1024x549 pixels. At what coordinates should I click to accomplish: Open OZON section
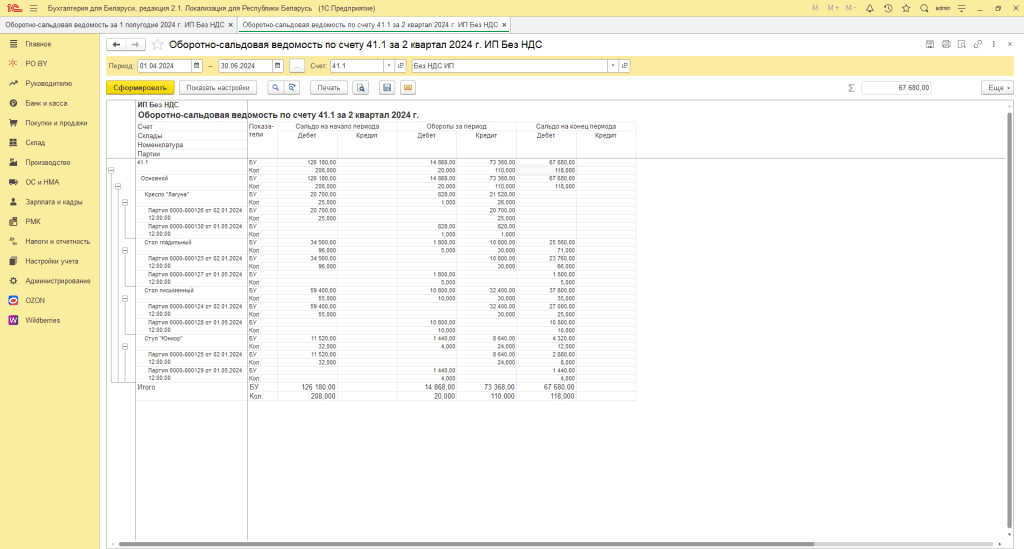(x=35, y=300)
